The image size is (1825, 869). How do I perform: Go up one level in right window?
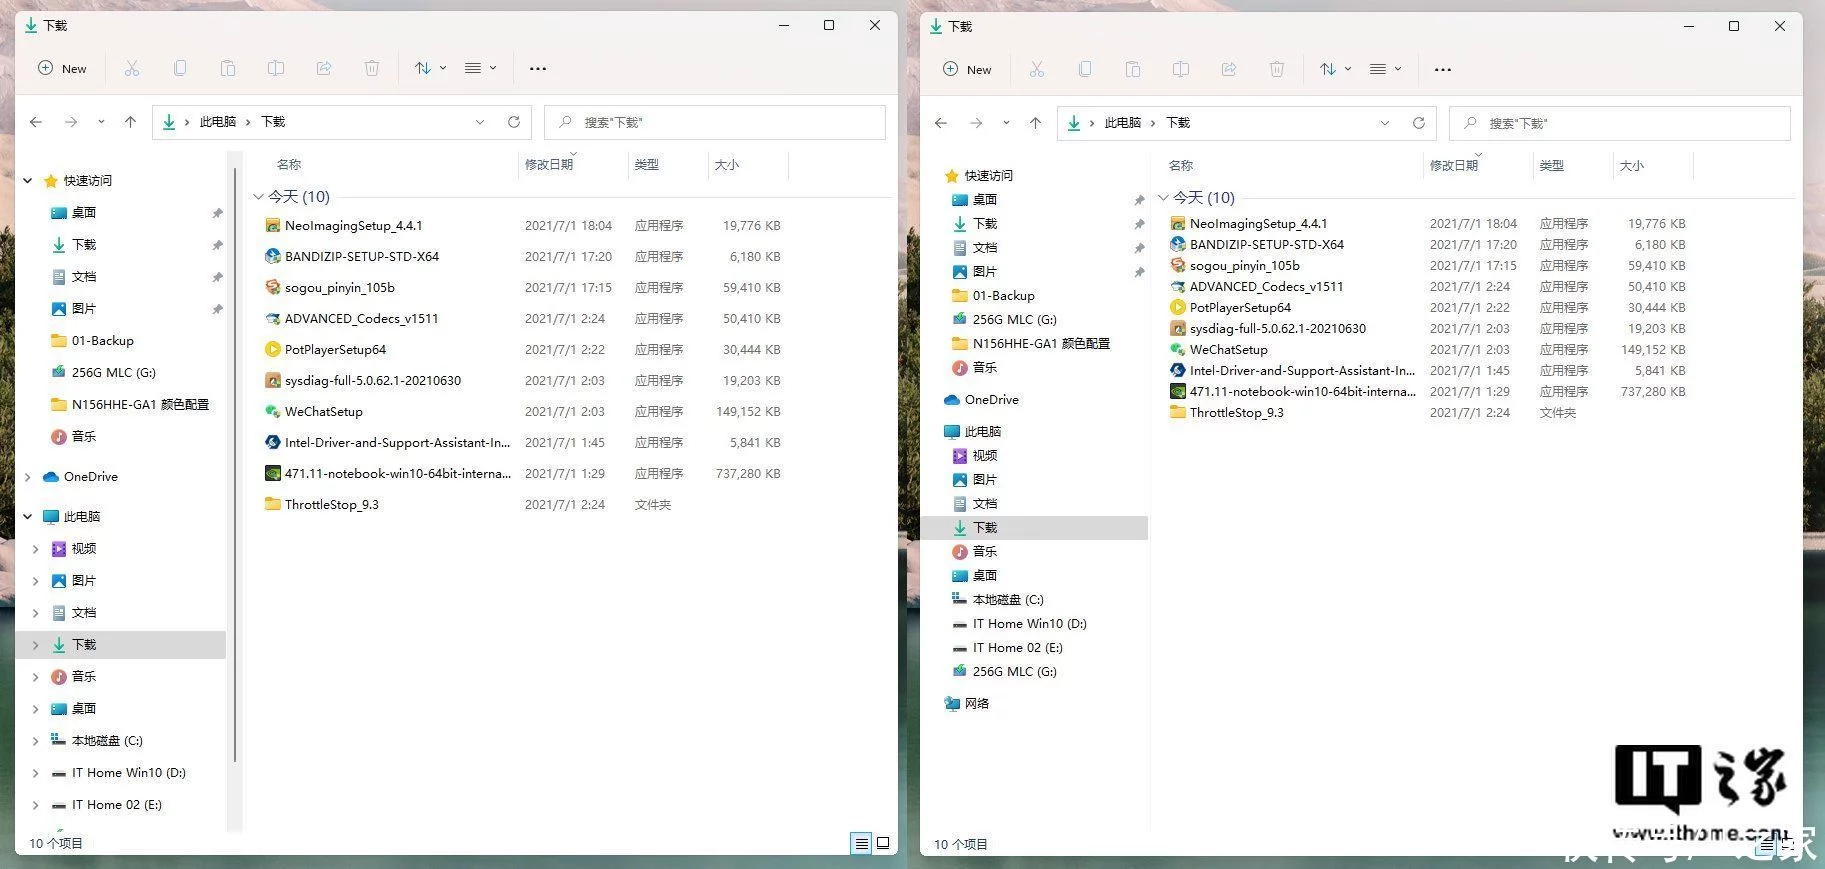[x=1035, y=123]
